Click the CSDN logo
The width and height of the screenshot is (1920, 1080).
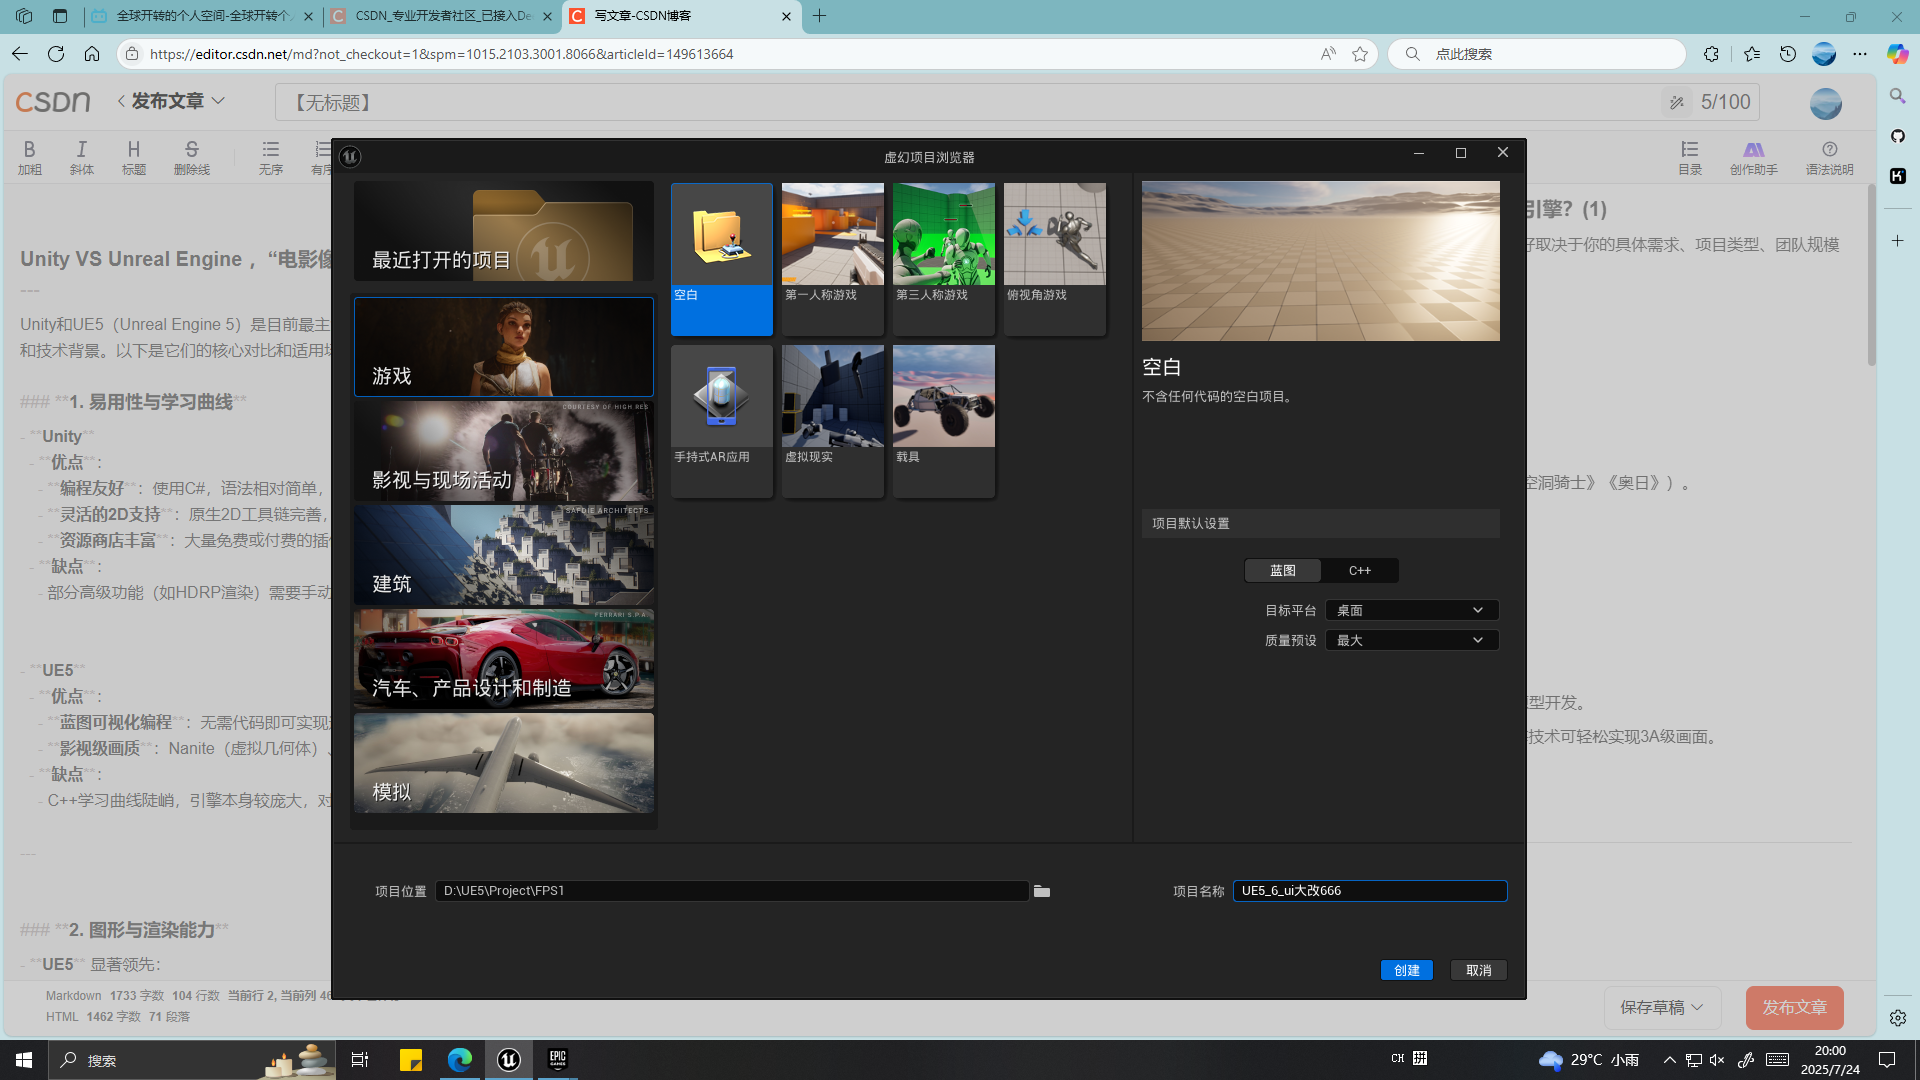pos(53,102)
